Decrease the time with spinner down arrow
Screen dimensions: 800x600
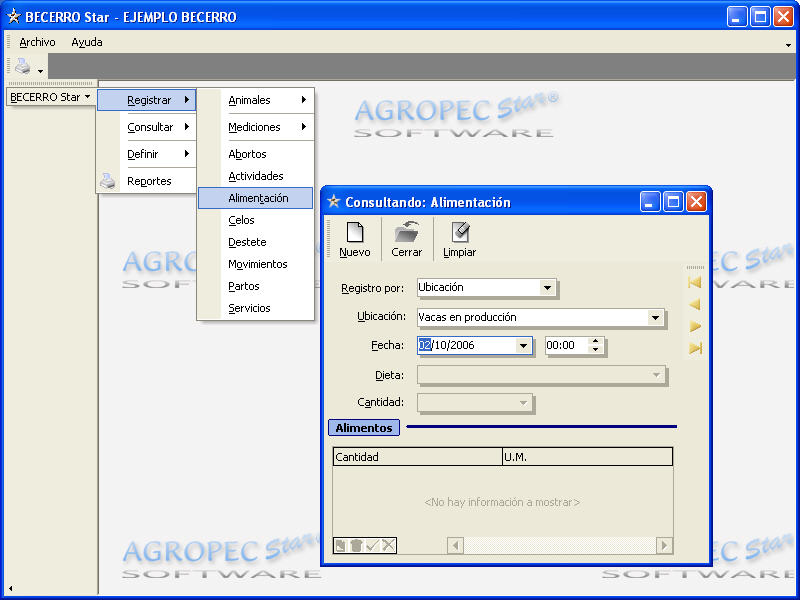point(595,349)
